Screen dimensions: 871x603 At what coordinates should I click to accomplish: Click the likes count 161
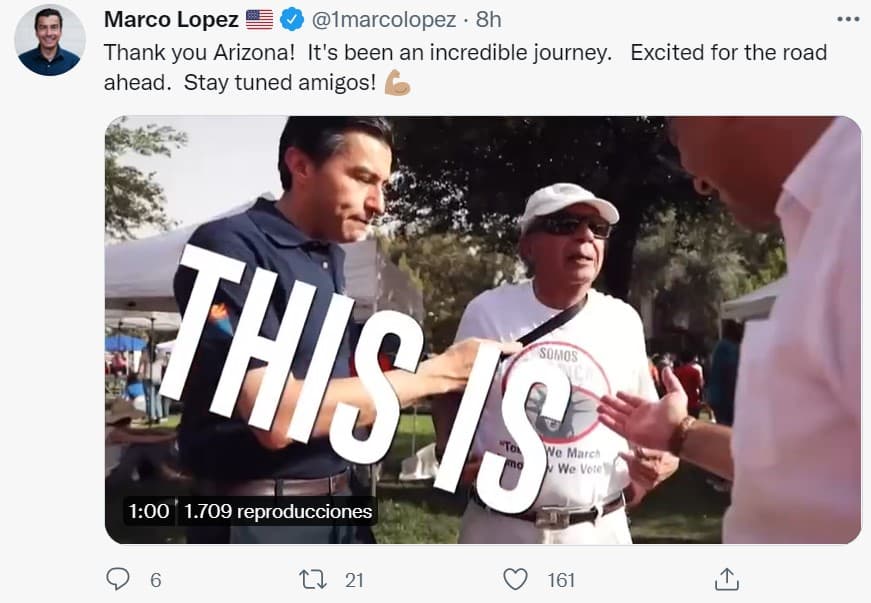(x=560, y=580)
